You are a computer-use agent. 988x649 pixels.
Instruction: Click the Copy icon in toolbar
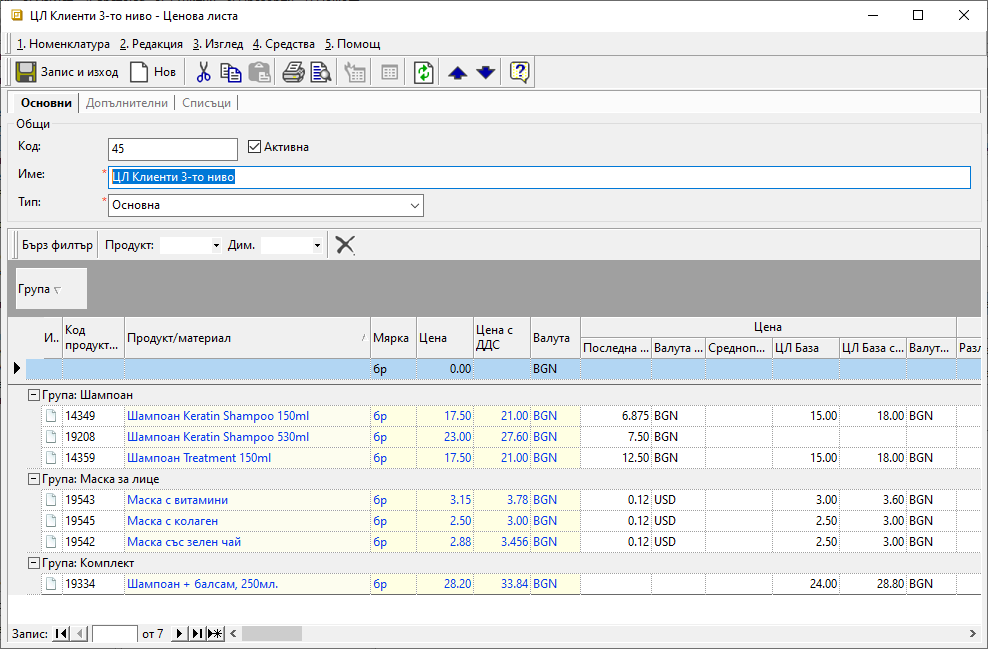[x=231, y=72]
